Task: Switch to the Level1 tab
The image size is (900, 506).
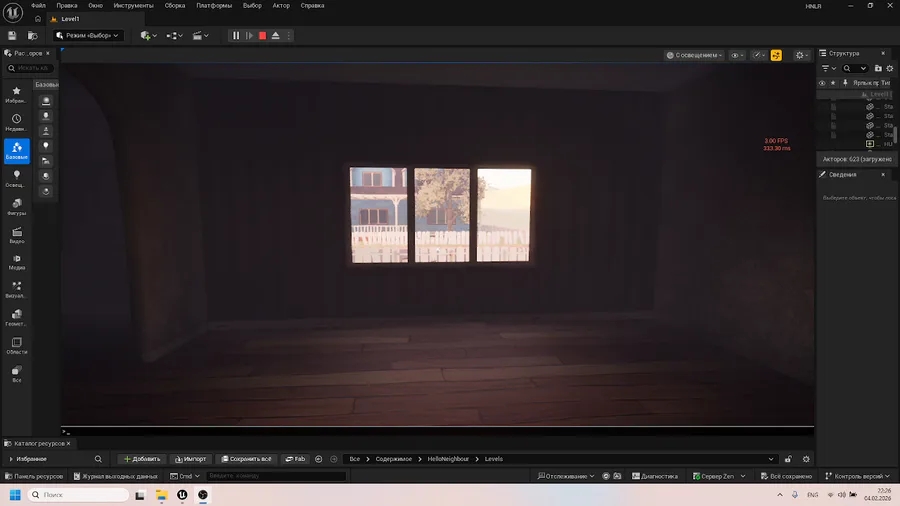Action: point(70,19)
